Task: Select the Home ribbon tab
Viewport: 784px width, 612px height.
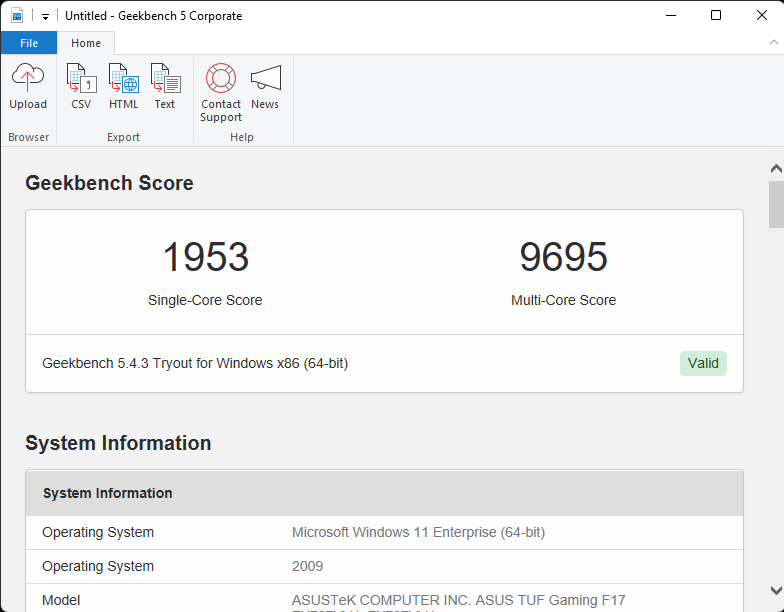Action: (86, 43)
